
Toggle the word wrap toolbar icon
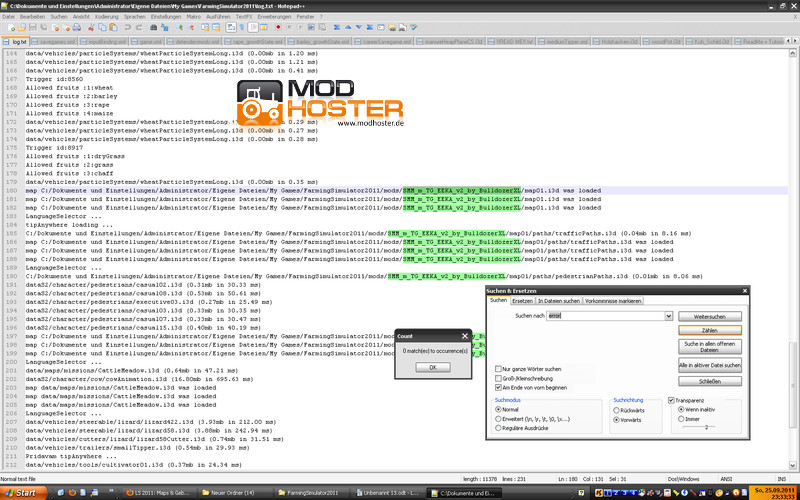231,28
